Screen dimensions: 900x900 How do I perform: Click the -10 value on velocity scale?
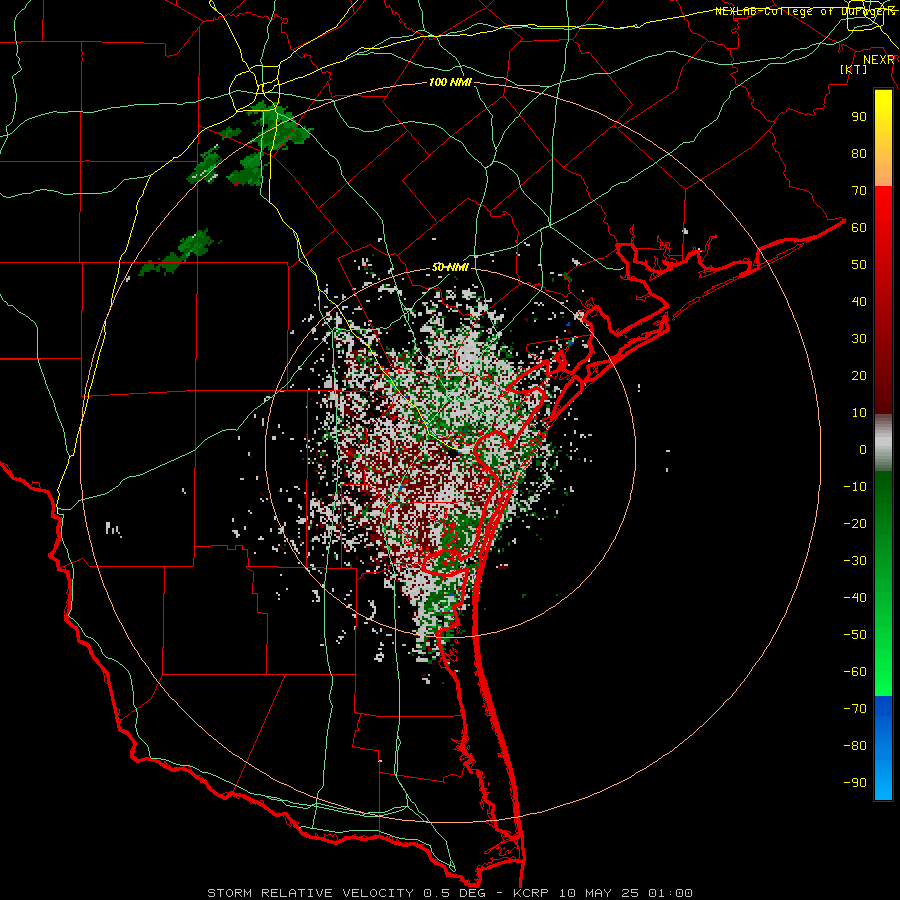(x=855, y=487)
